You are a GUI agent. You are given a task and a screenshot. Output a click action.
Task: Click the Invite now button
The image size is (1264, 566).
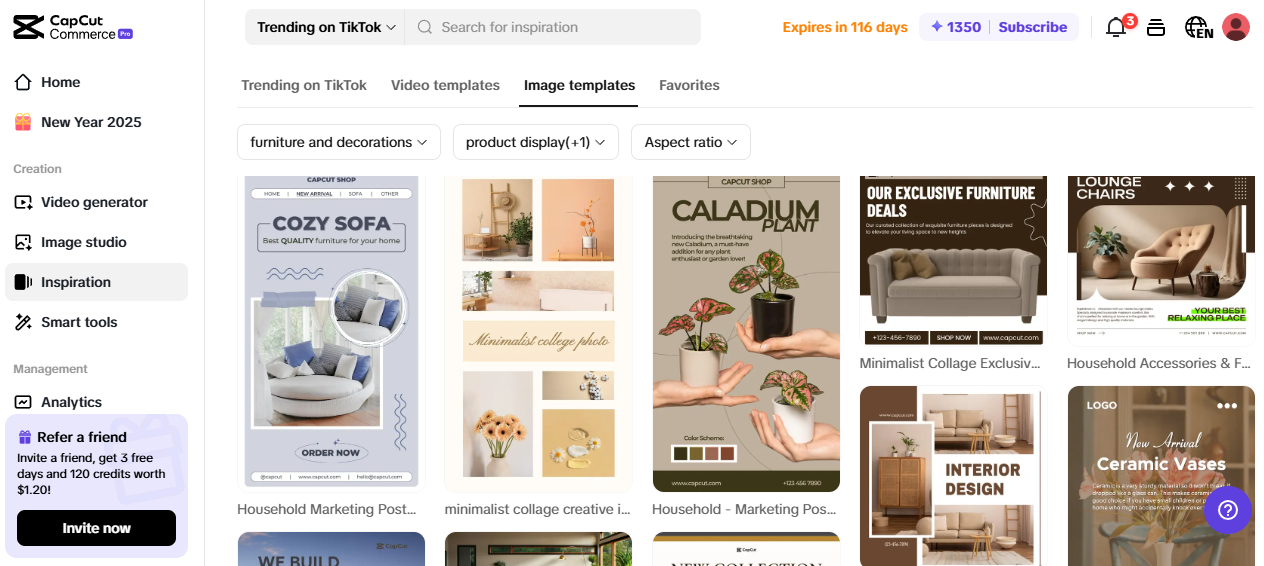tap(96, 528)
